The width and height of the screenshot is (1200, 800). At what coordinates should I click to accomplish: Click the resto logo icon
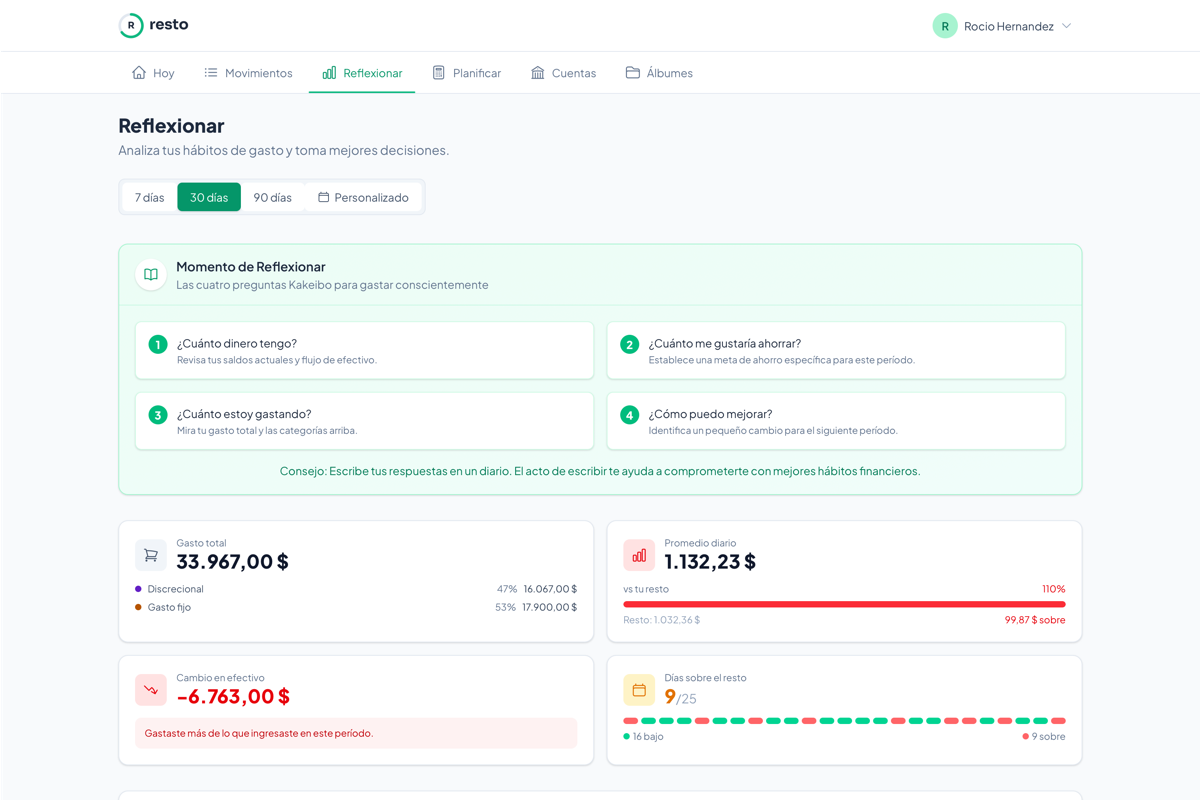pyautogui.click(x=131, y=26)
